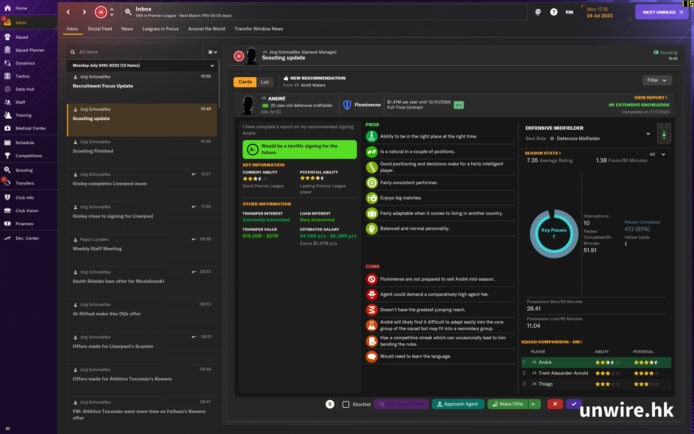This screenshot has height=434, width=694.
Task: Switch to List view
Action: click(x=265, y=81)
